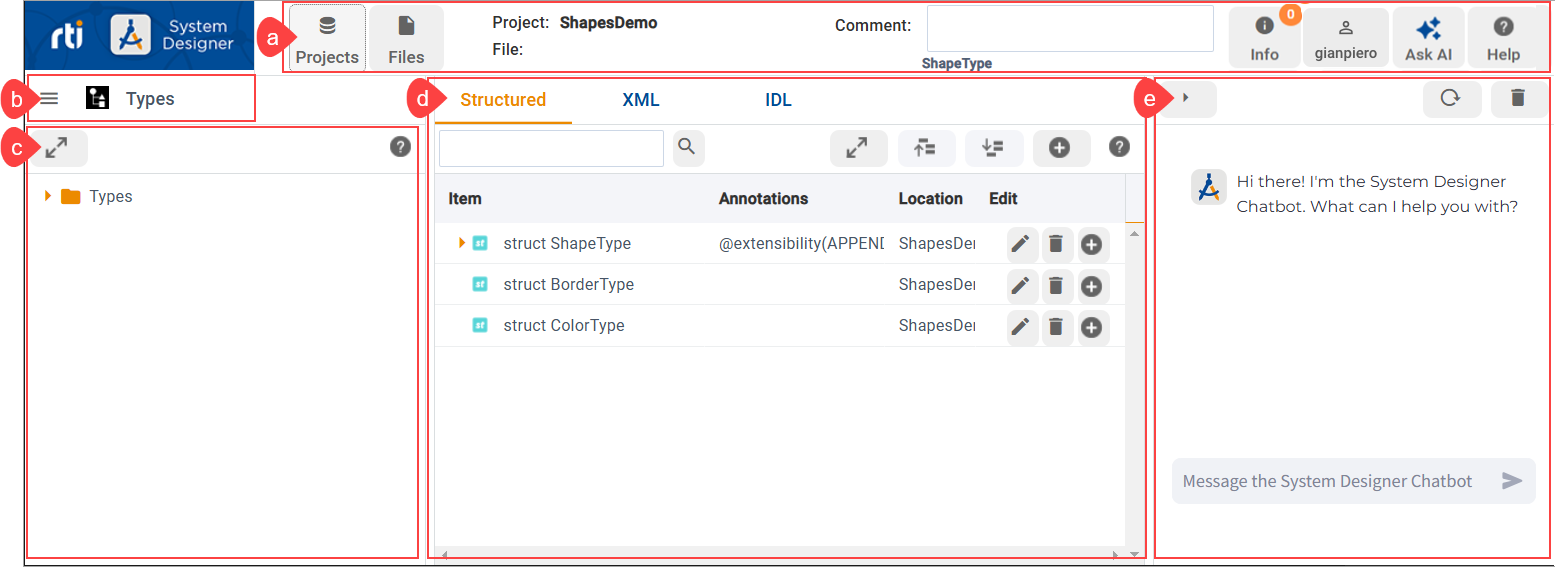Open the Projects button
1555x567 pixels.
click(327, 38)
